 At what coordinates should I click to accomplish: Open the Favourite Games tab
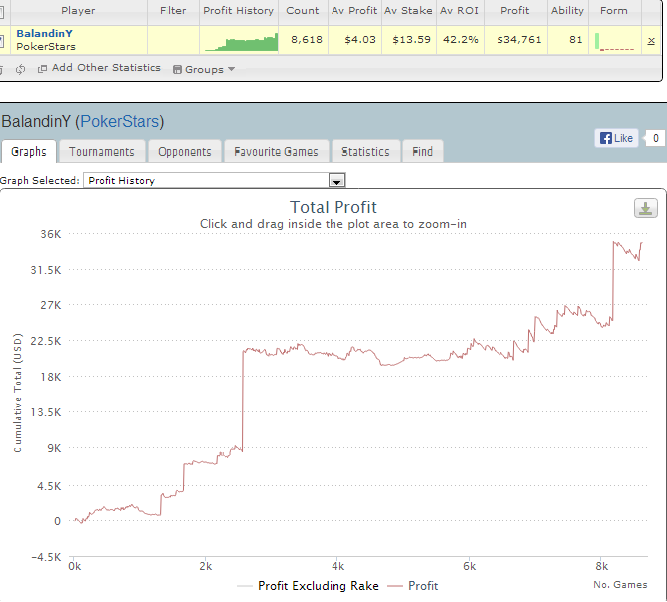pos(276,151)
